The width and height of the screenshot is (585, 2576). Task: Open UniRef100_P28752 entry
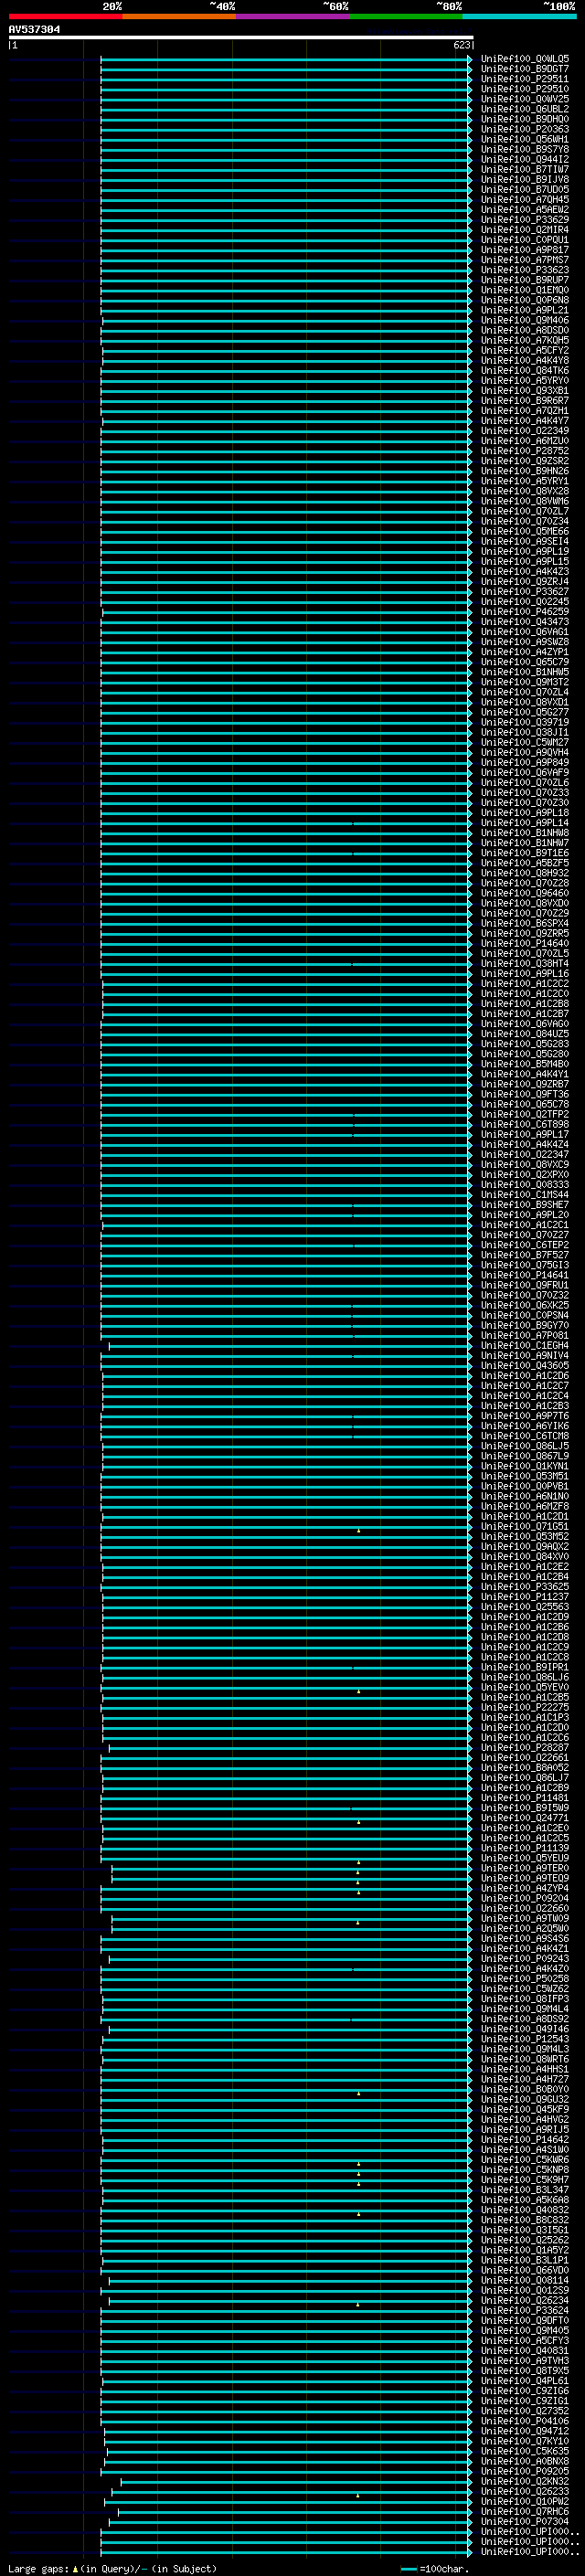pyautogui.click(x=525, y=451)
